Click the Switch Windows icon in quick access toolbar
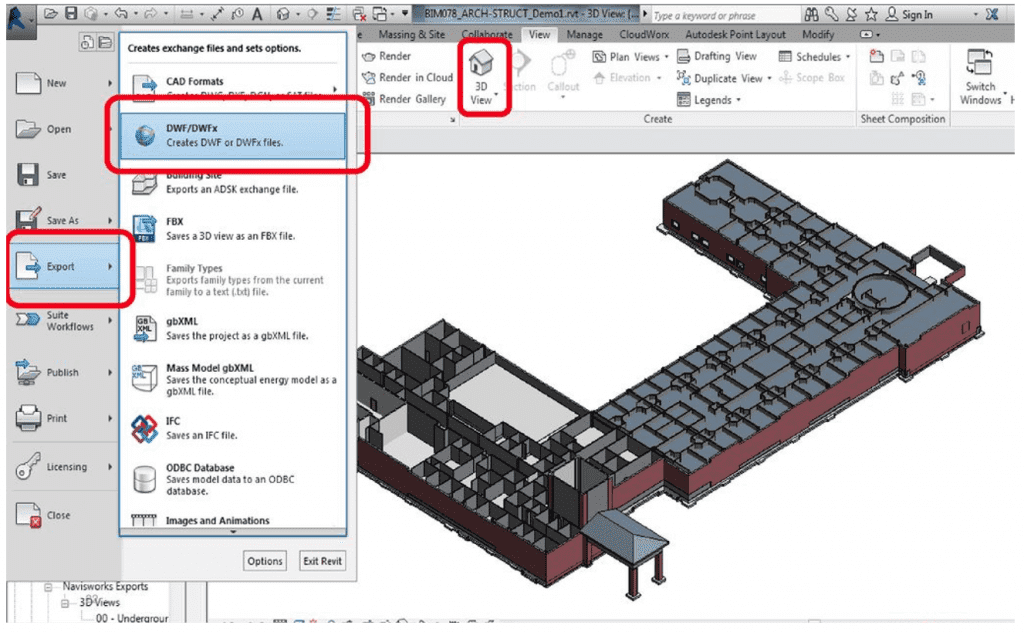This screenshot has height=632, width=1024. [x=379, y=14]
